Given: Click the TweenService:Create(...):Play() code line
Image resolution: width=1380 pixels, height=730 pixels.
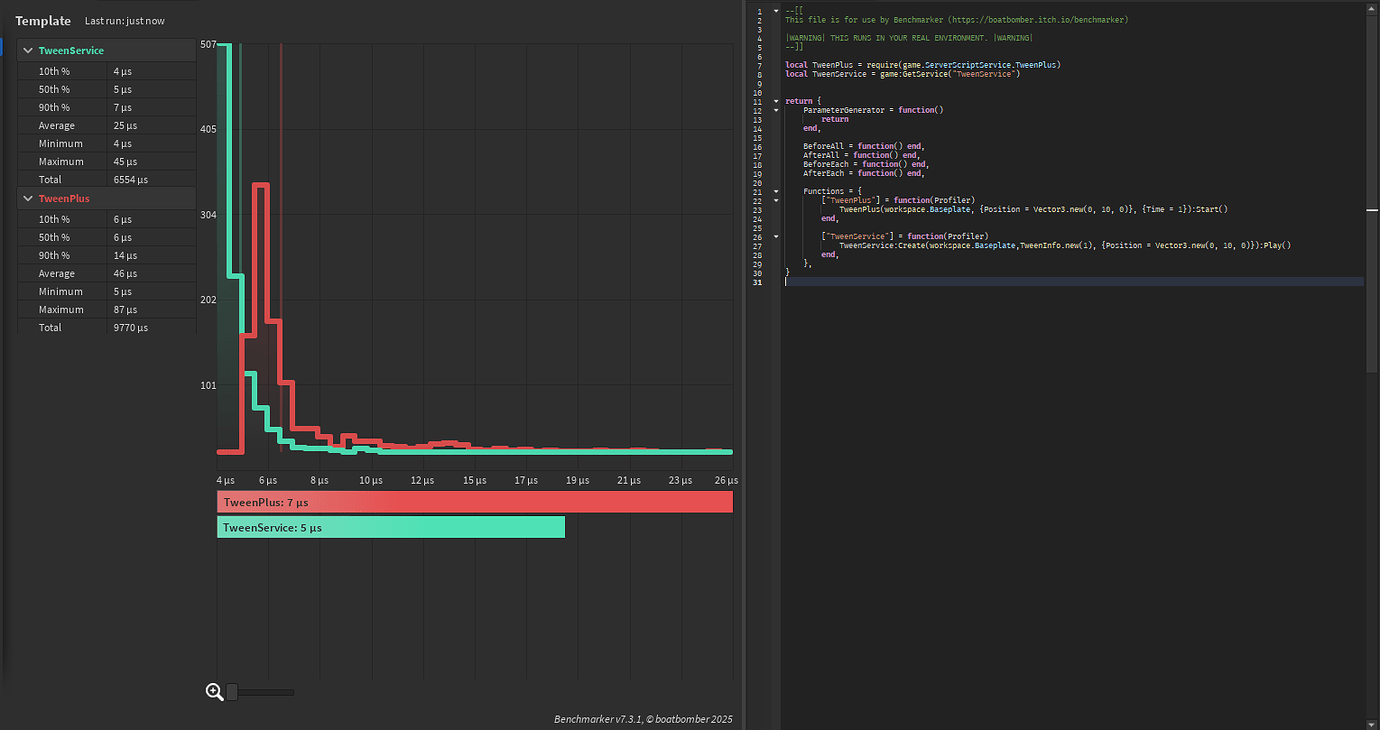Looking at the screenshot, I should [x=1065, y=245].
